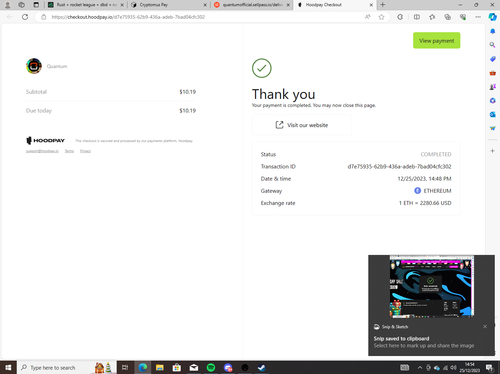Open Collections in the toolbar
500x374 pixels.
[448, 17]
